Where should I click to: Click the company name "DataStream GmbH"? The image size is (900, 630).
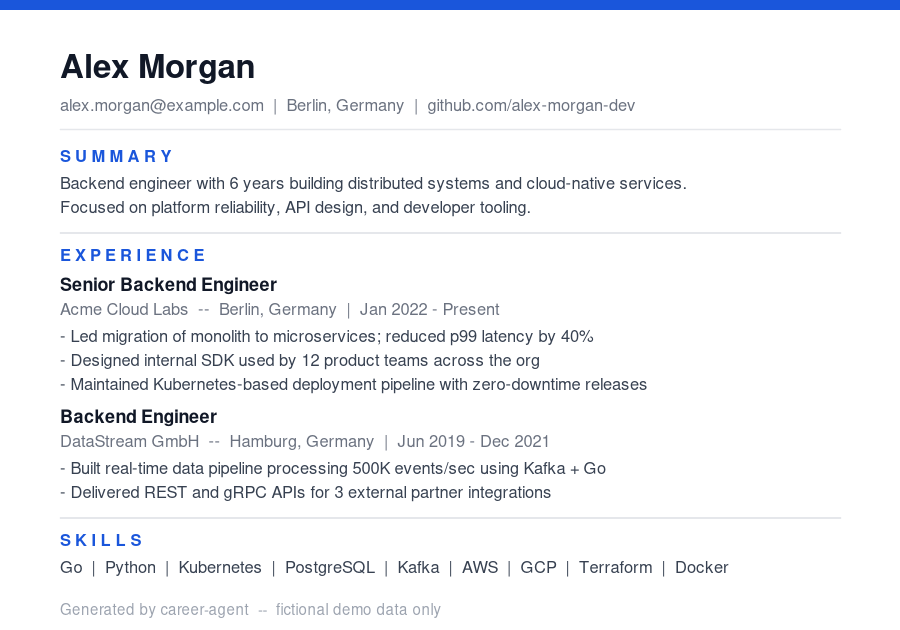coord(130,442)
